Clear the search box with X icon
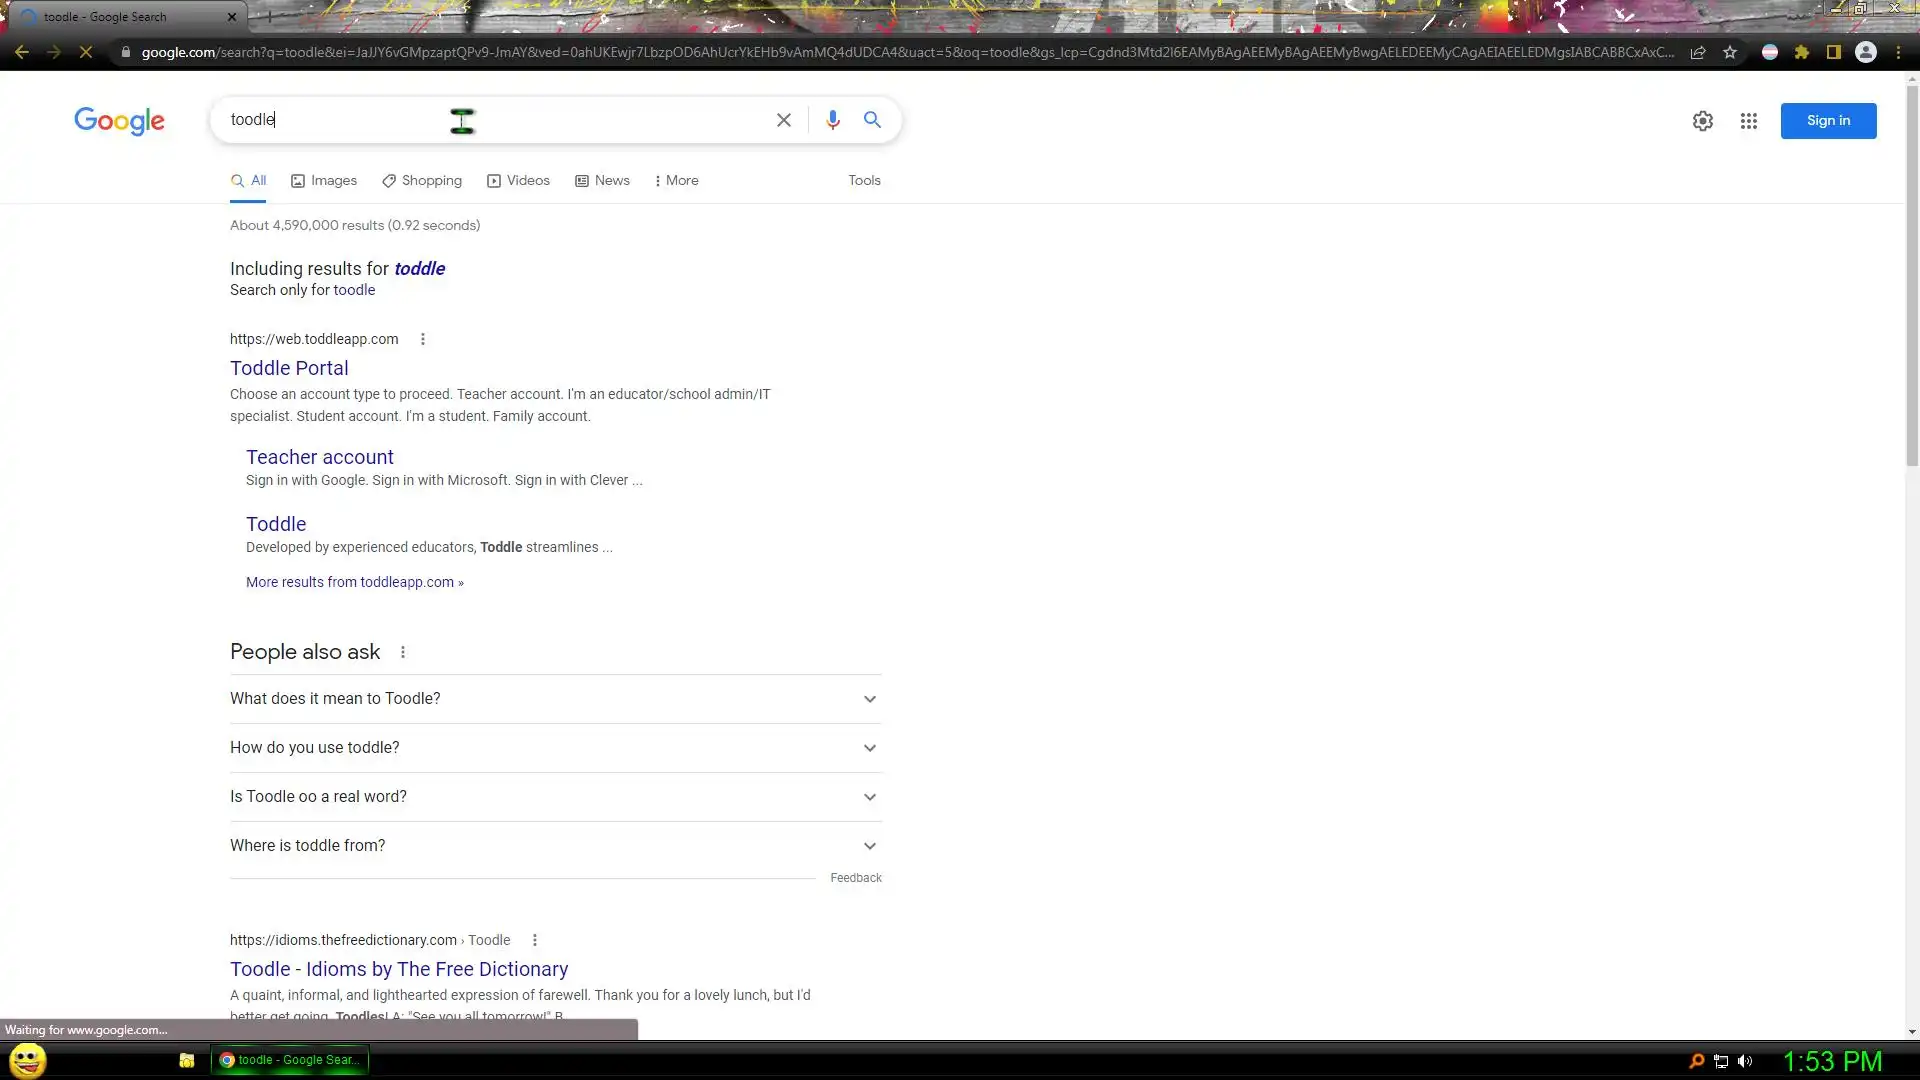Screen dimensions: 1920x1080 [x=784, y=120]
